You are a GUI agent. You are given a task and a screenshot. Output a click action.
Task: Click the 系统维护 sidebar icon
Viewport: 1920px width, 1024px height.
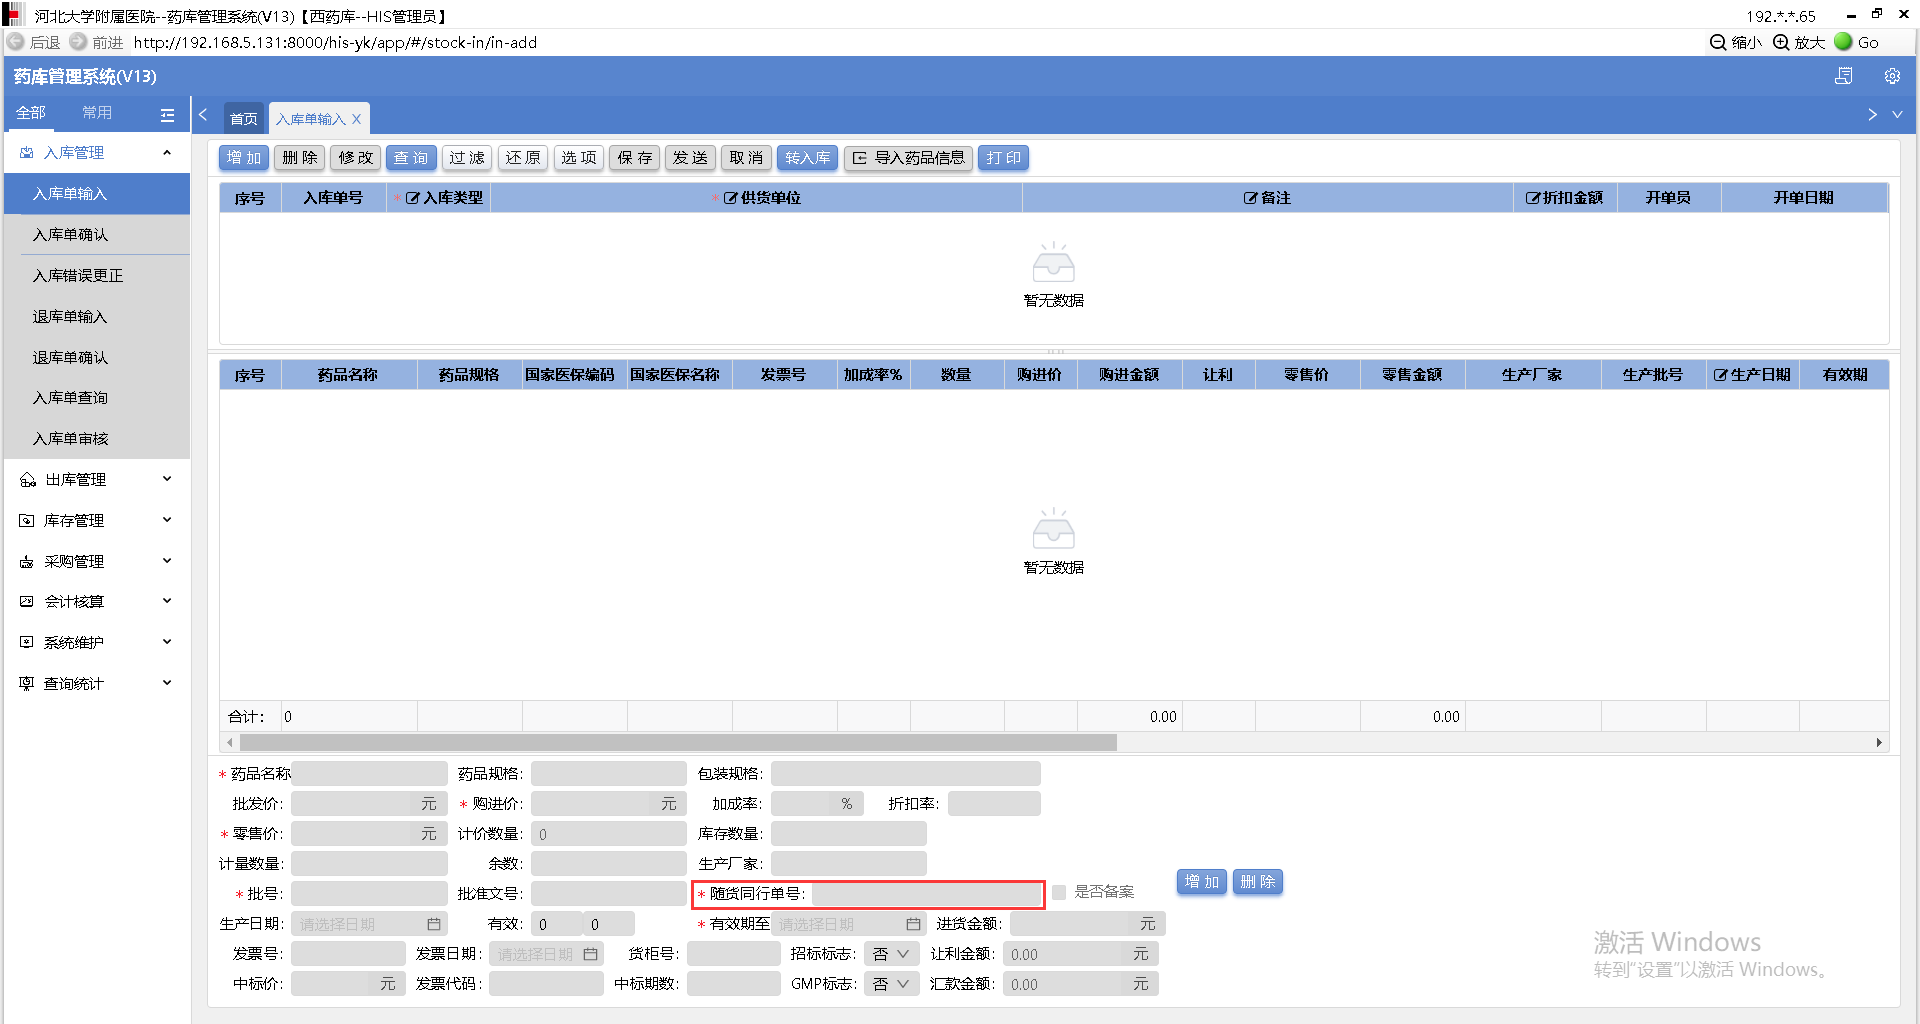coord(27,642)
